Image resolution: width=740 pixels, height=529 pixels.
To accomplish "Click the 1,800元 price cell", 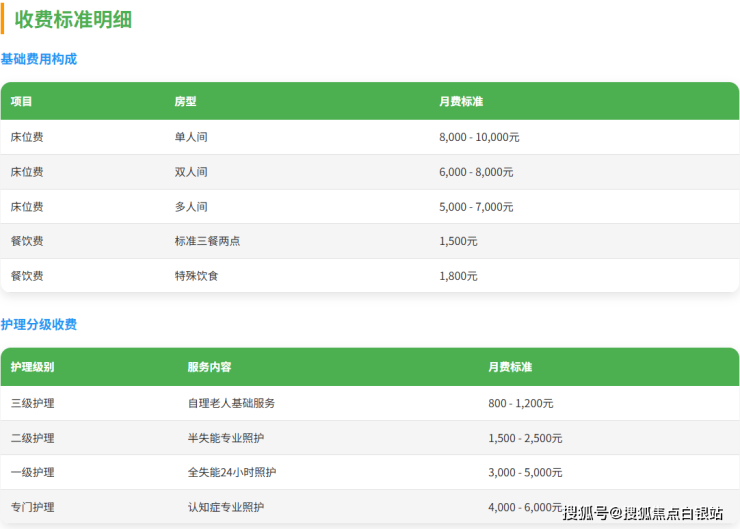I will coord(458,276).
